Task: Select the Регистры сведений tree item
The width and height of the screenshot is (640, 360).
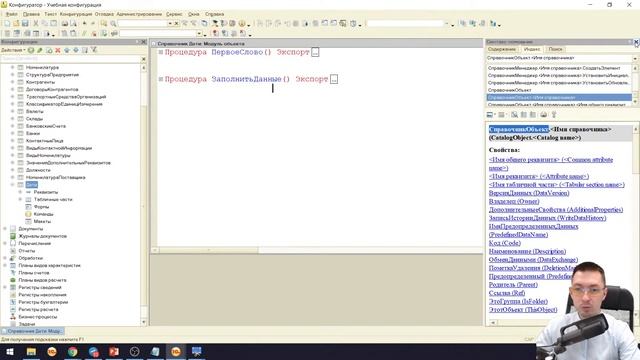Action: (40, 287)
